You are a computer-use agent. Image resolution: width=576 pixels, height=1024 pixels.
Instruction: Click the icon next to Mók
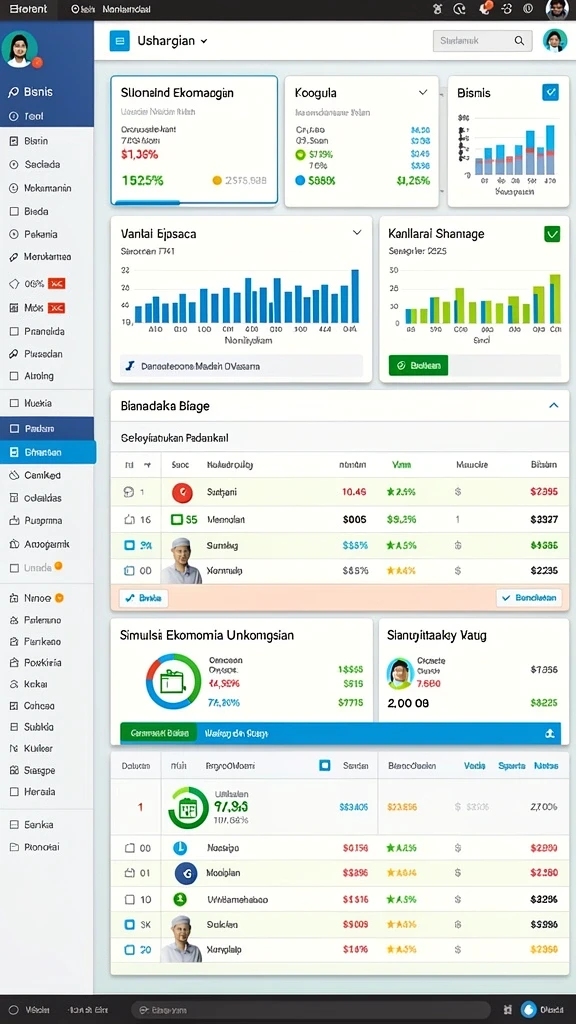click(13, 308)
